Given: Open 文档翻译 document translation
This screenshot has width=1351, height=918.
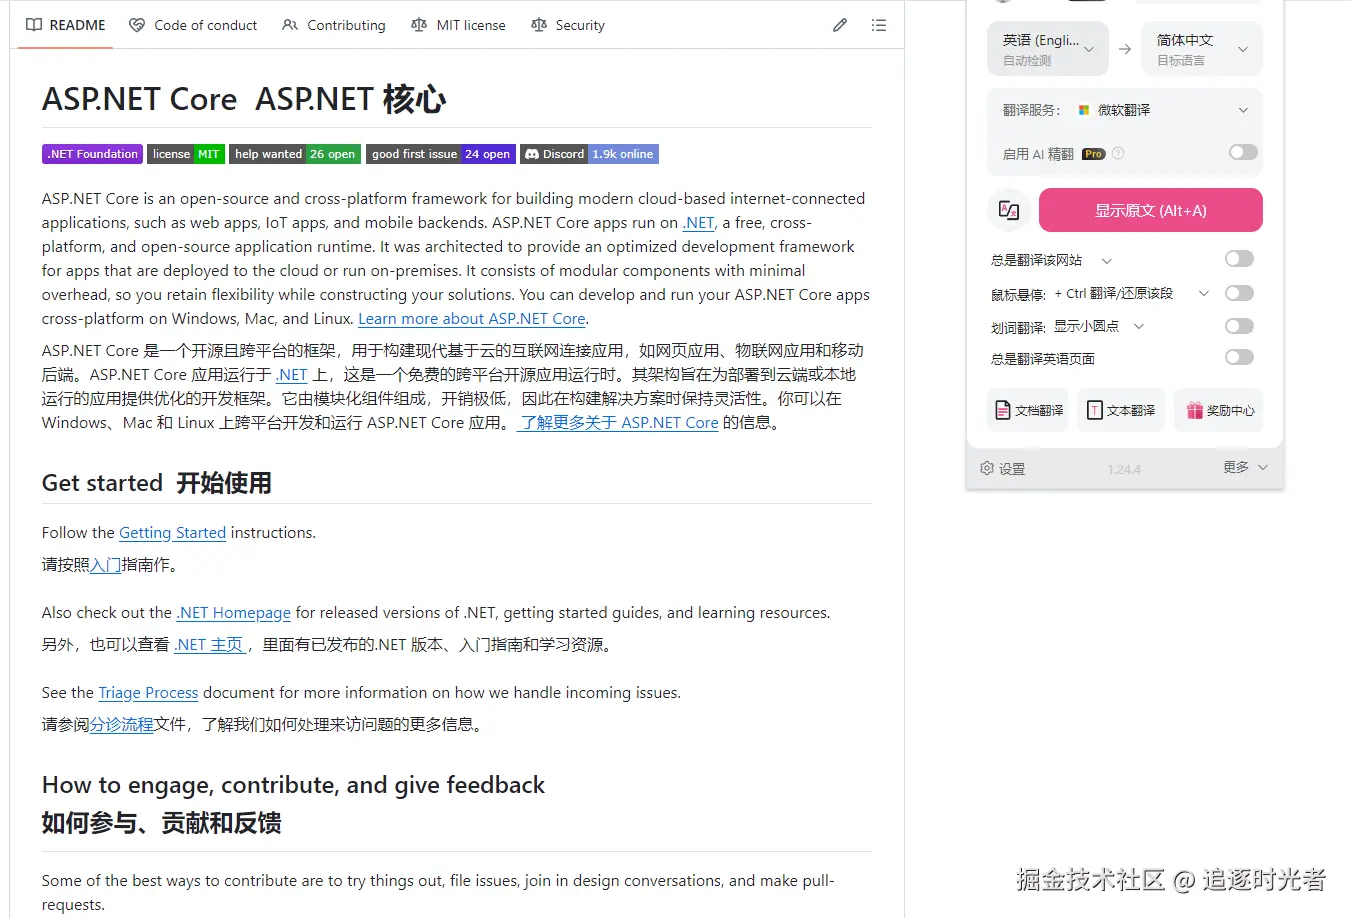Looking at the screenshot, I should click(1028, 410).
